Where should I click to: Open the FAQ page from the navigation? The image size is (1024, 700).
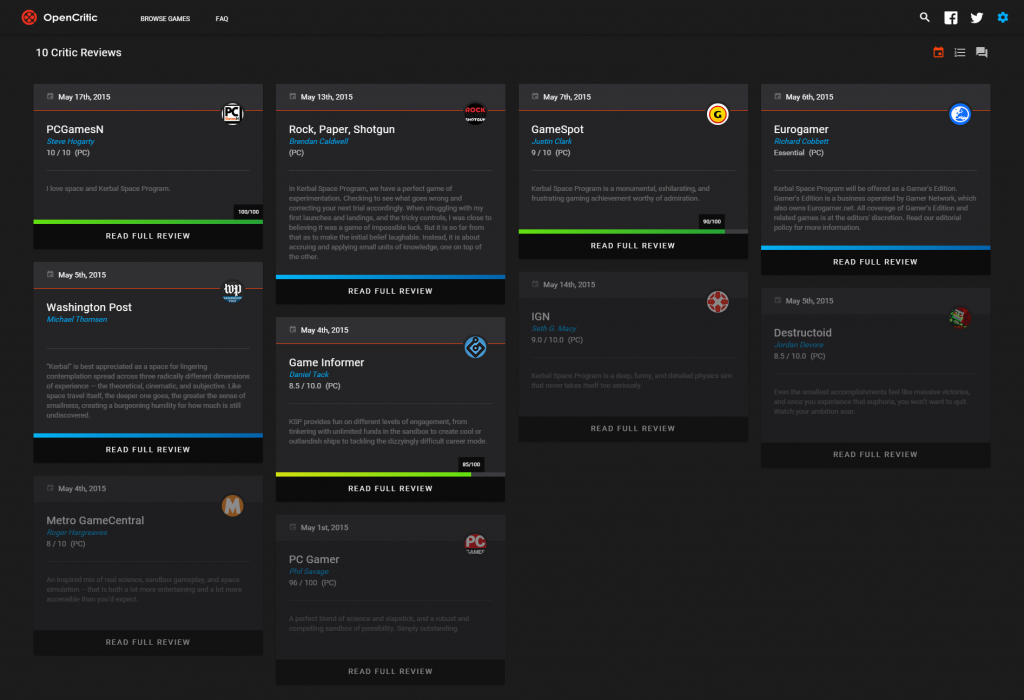221,18
